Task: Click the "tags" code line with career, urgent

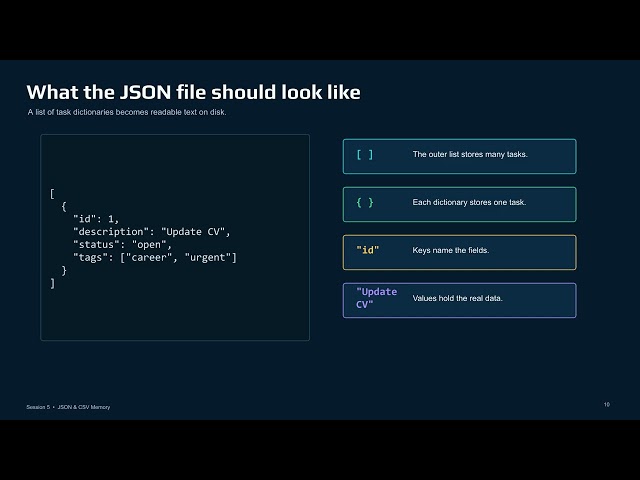Action: (155, 258)
